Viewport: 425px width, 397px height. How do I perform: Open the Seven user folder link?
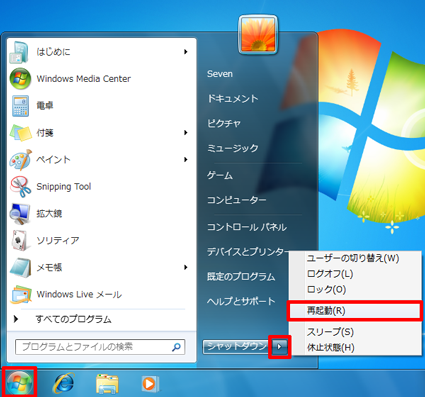coord(220,74)
